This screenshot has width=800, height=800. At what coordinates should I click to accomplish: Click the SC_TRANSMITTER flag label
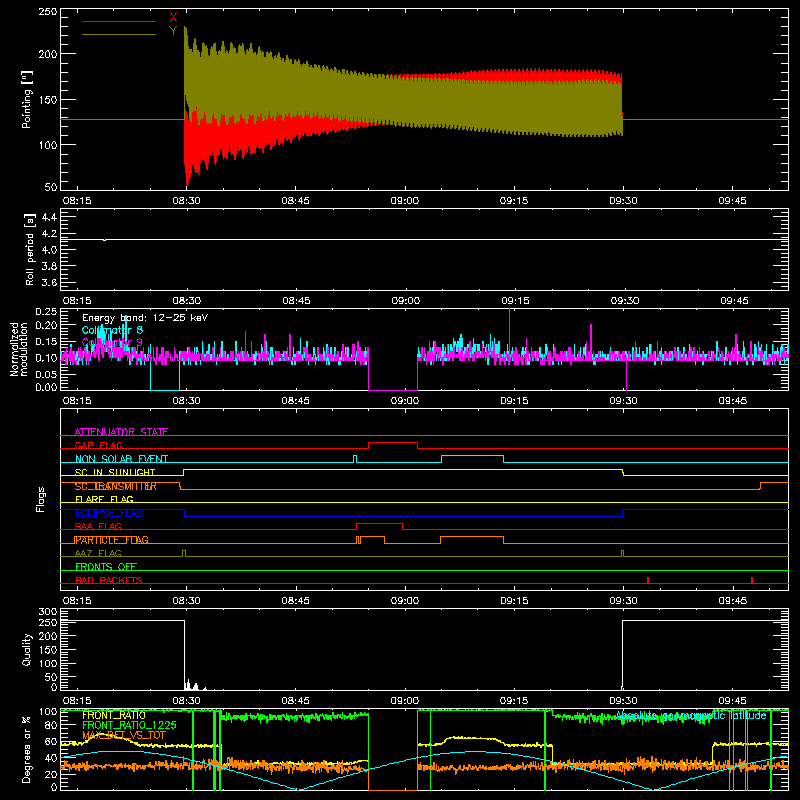pyautogui.click(x=115, y=486)
